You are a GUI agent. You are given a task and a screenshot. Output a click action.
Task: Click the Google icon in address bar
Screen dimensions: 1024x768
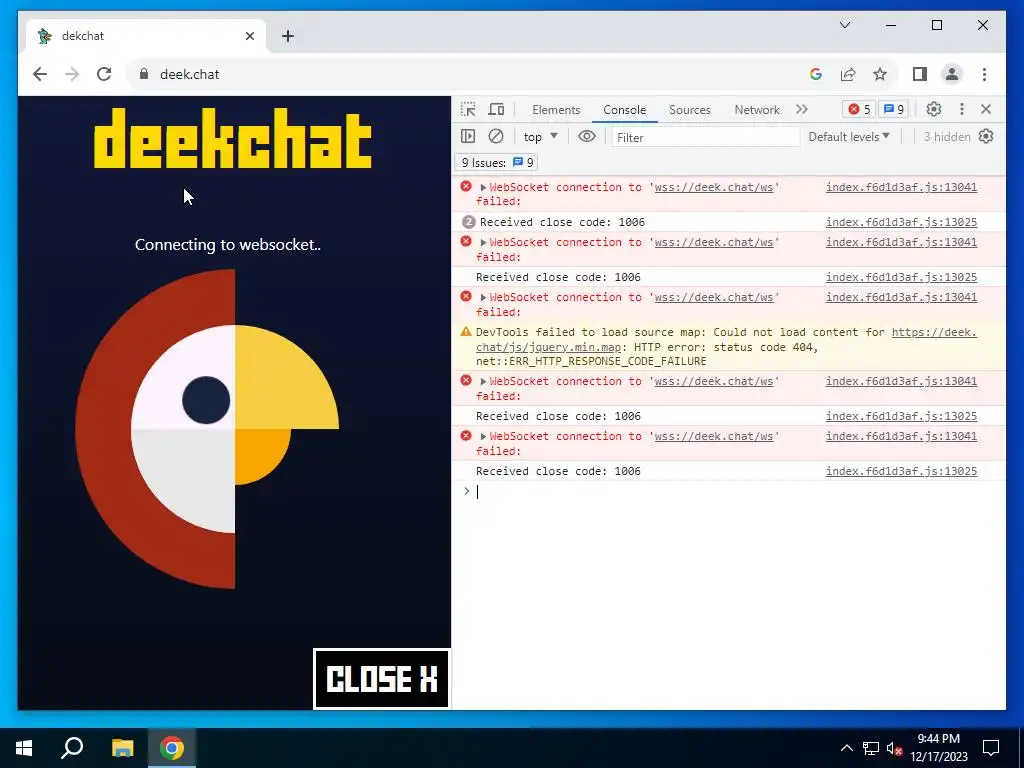pyautogui.click(x=816, y=74)
